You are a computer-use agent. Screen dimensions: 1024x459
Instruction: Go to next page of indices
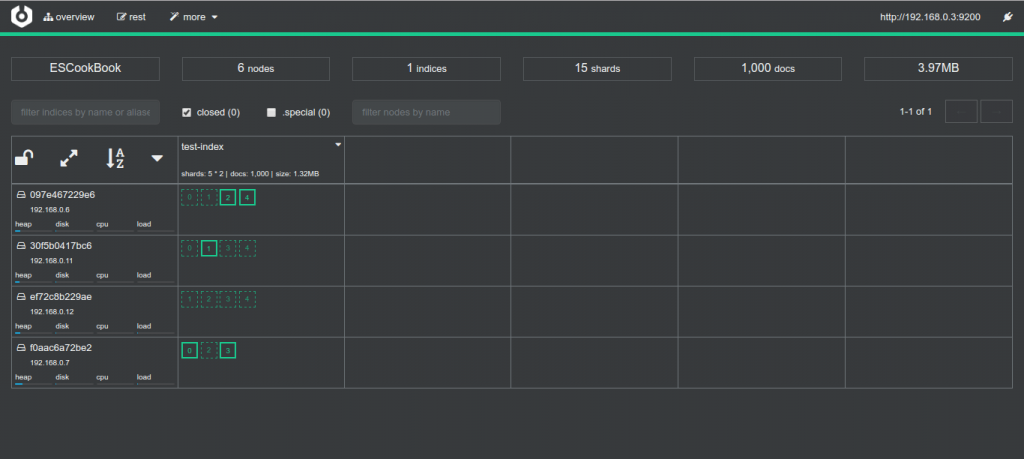997,112
